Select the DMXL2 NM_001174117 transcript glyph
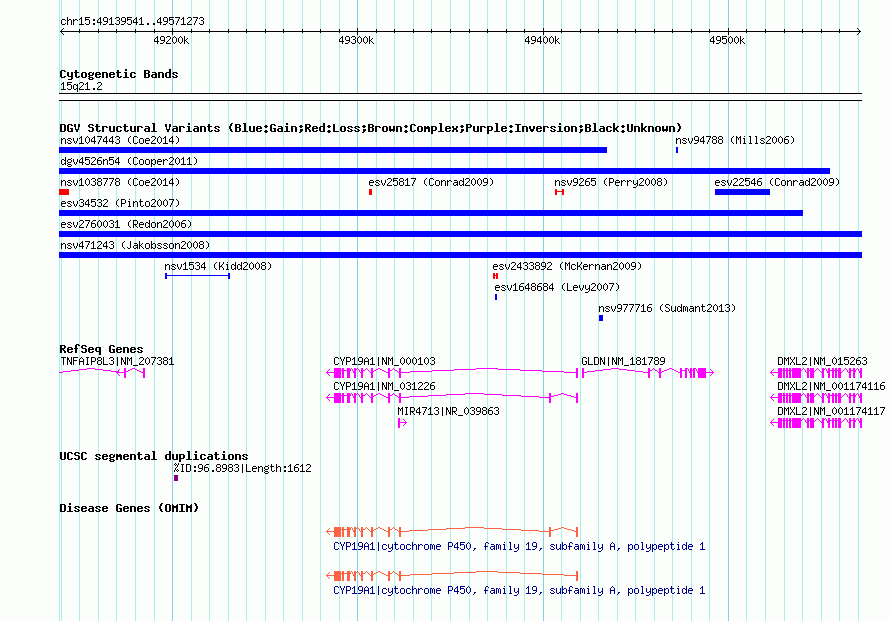The image size is (890, 621). click(816, 422)
